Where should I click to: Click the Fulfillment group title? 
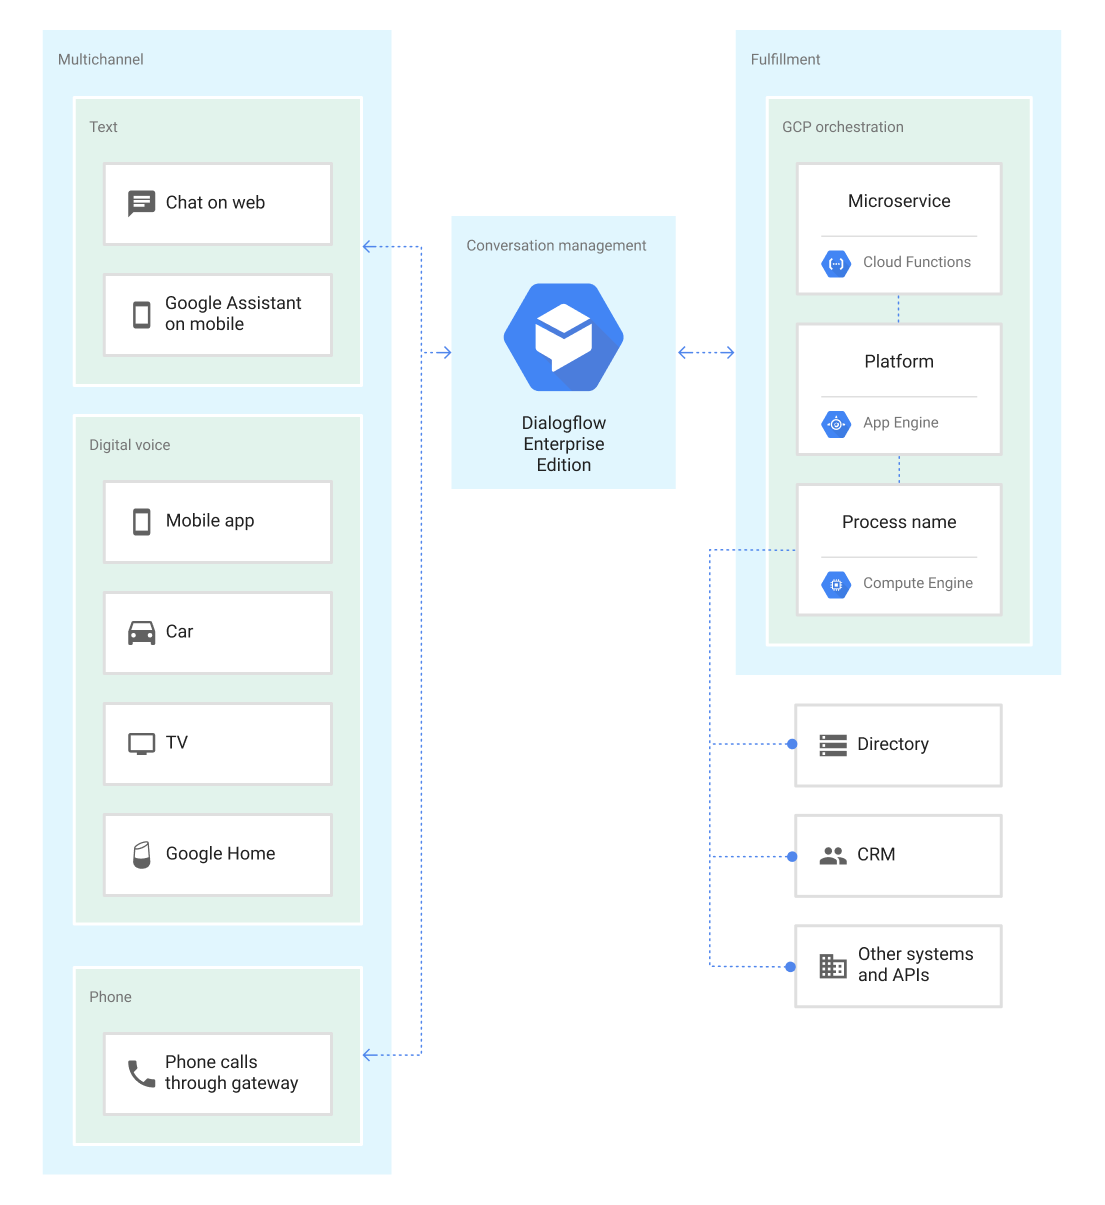[x=785, y=60]
